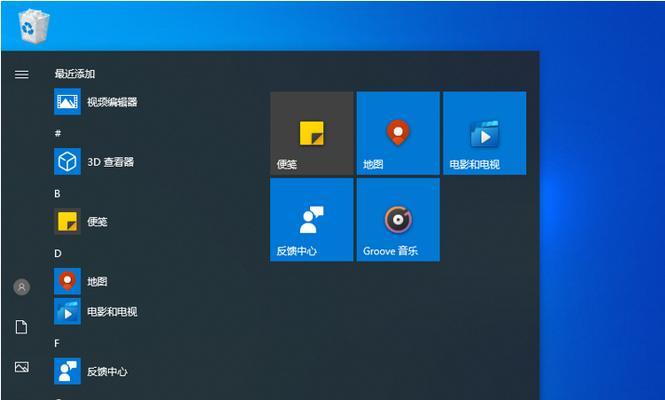Click the 便笺 sticky note icon in list
The image size is (665, 400).
(67, 221)
